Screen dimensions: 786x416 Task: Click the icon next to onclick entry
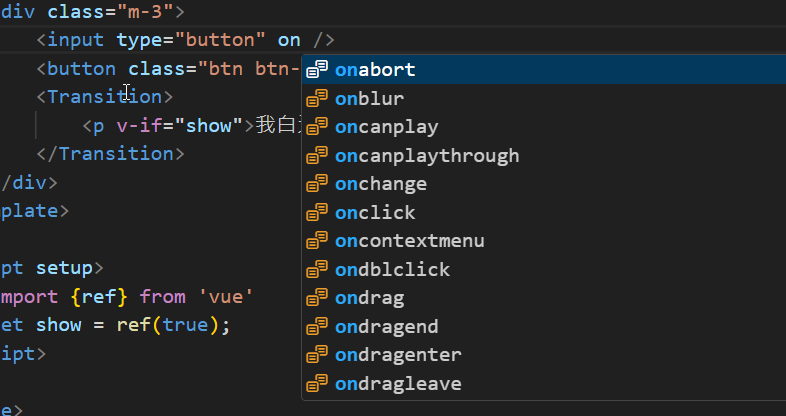tap(317, 212)
